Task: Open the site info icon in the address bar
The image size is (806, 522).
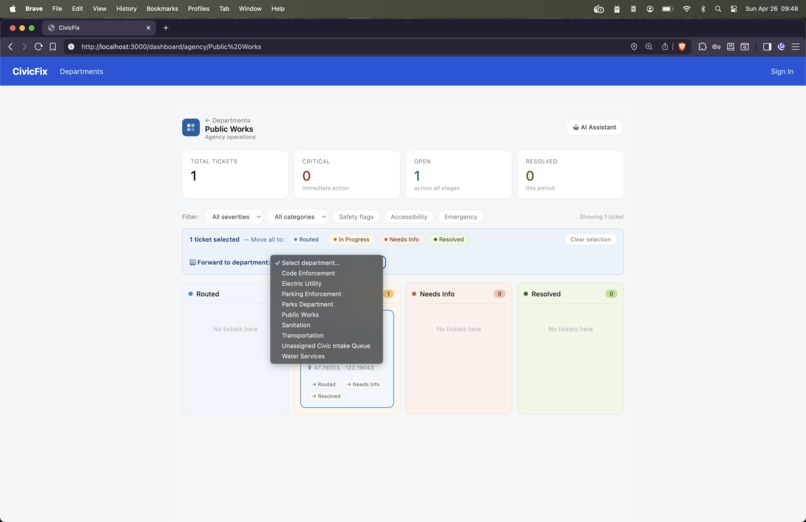Action: [x=71, y=47]
